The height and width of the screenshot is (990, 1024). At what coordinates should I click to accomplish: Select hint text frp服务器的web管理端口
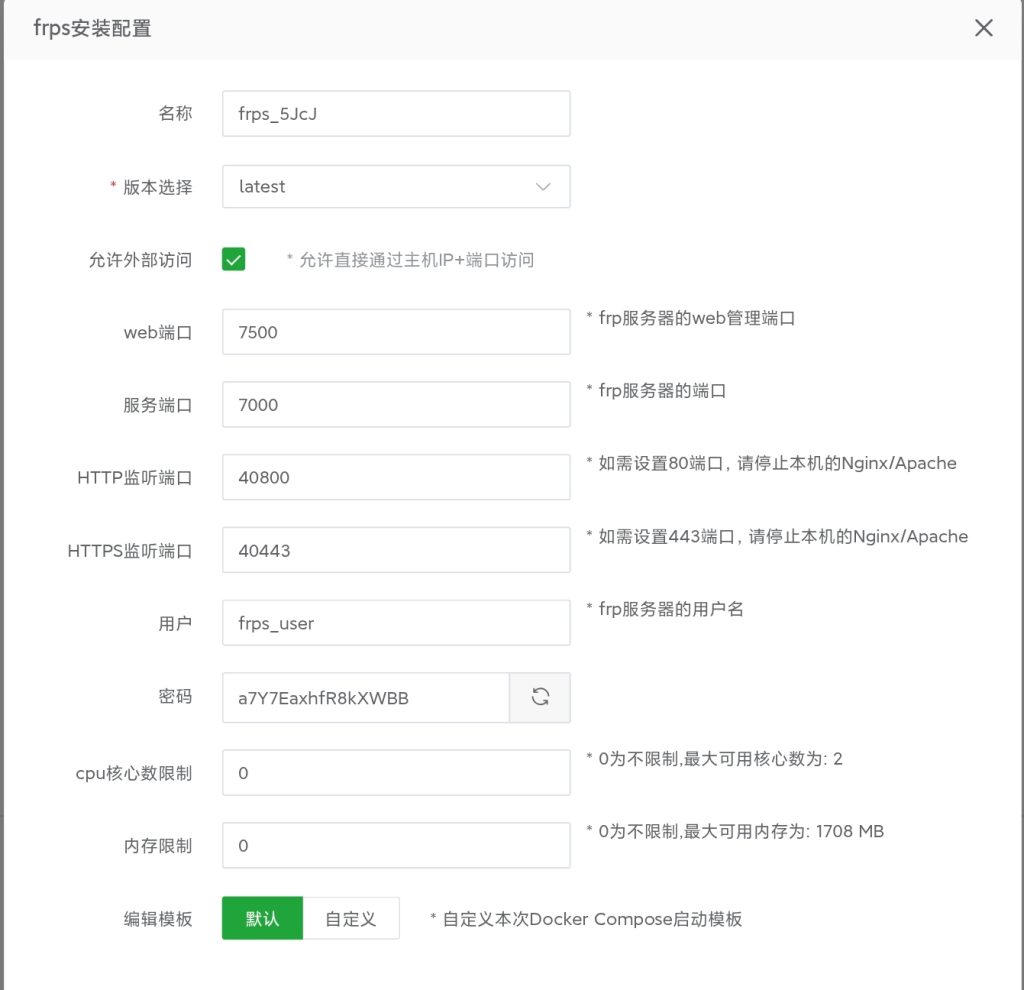[x=696, y=318]
